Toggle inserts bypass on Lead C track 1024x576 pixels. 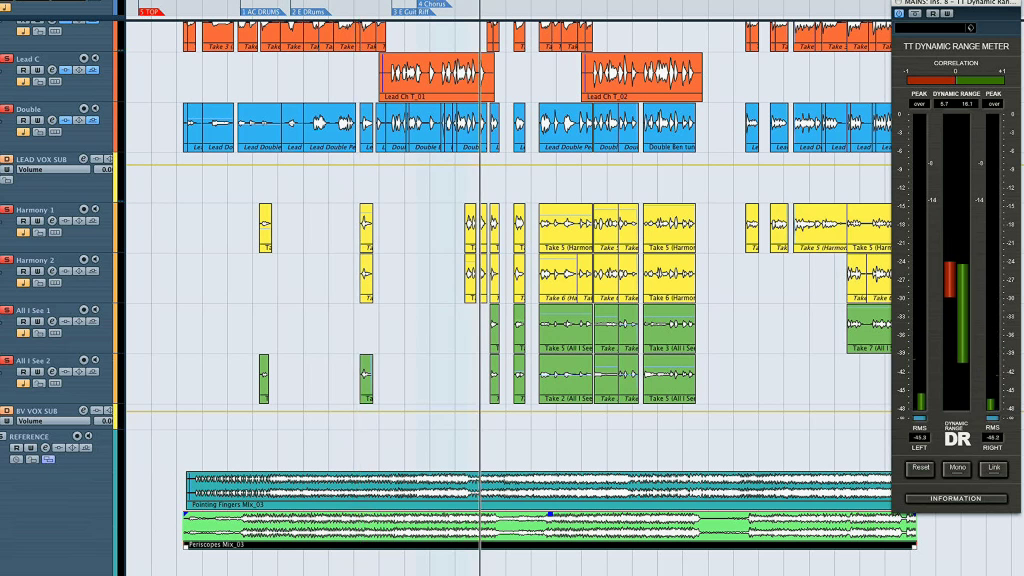pyautogui.click(x=65, y=70)
